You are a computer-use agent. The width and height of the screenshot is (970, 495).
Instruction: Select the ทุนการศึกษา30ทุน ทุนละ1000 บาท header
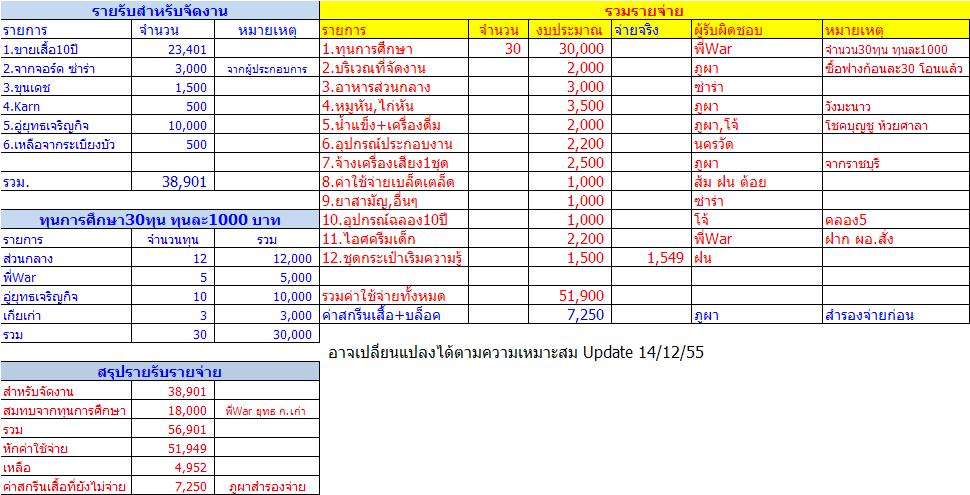[x=160, y=219]
